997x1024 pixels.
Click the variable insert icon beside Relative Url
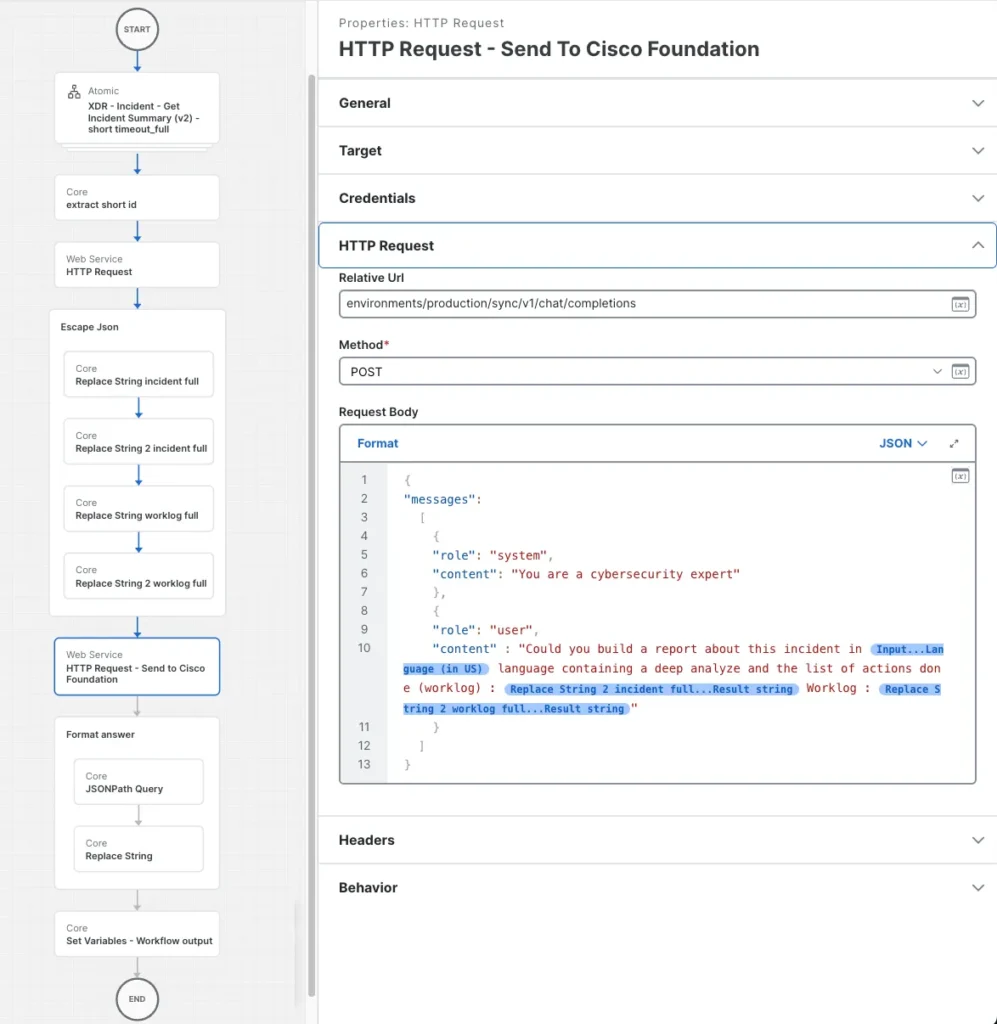point(960,304)
